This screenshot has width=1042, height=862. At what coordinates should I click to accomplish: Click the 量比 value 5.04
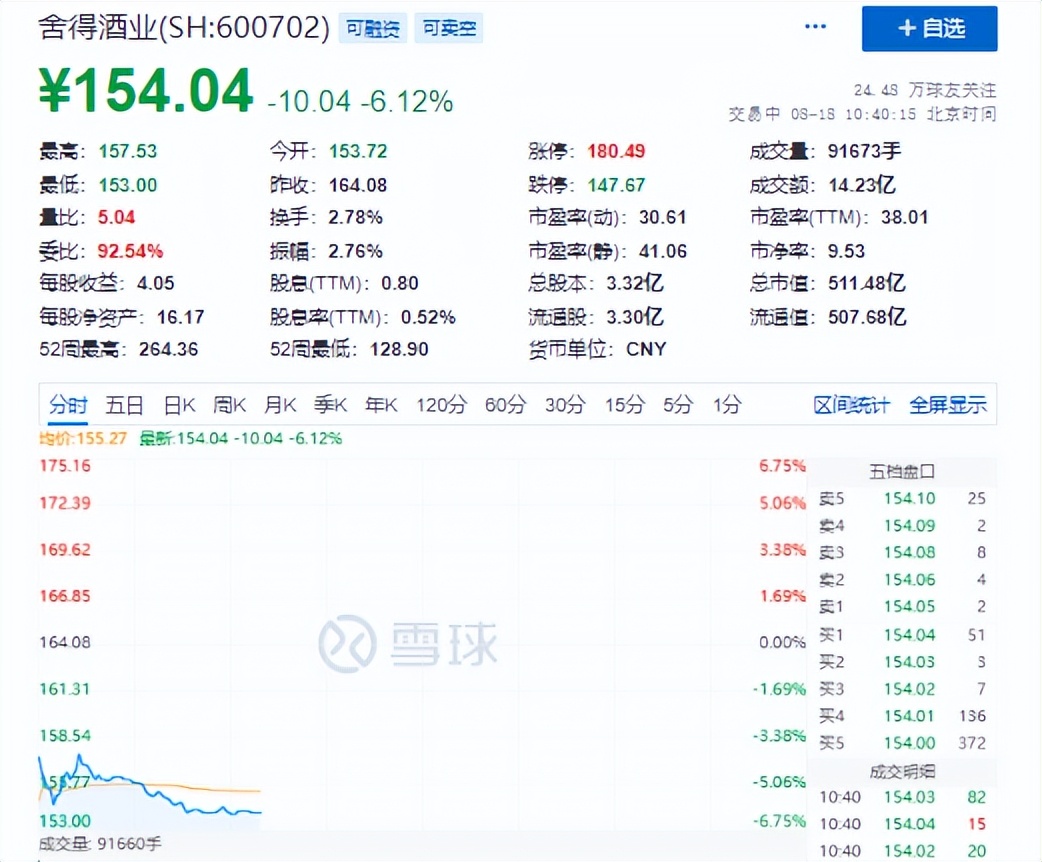[116, 217]
